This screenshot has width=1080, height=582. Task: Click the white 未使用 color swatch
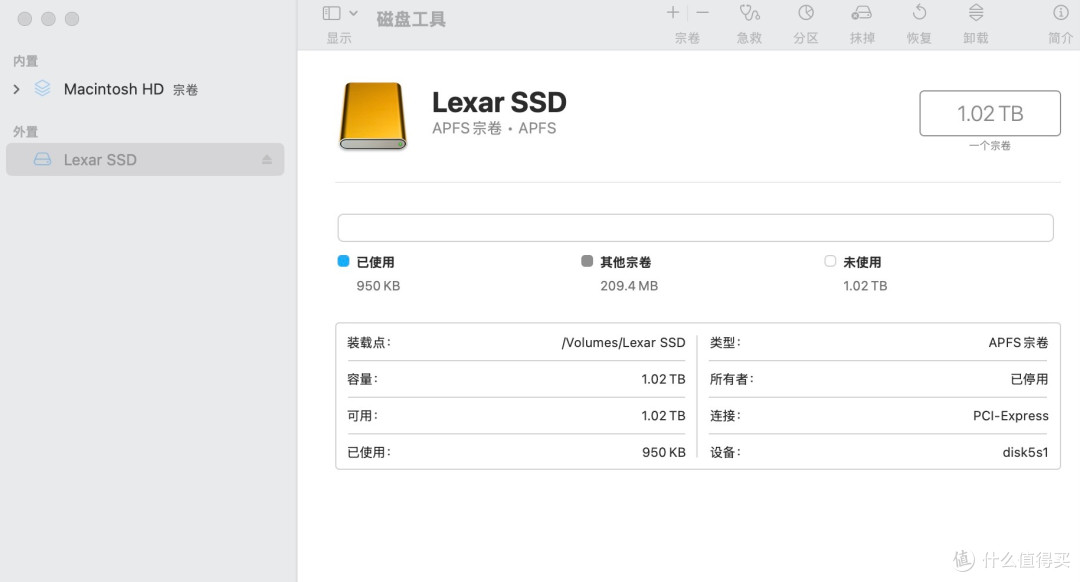point(830,261)
